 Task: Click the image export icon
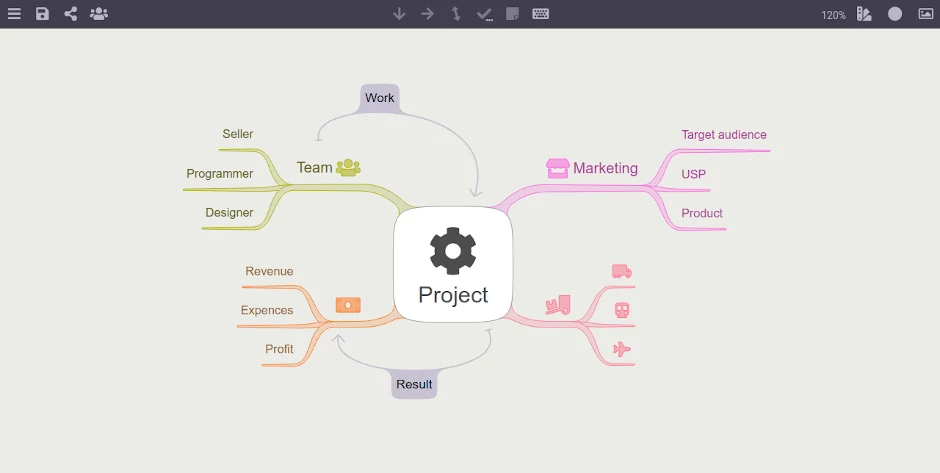(x=926, y=14)
